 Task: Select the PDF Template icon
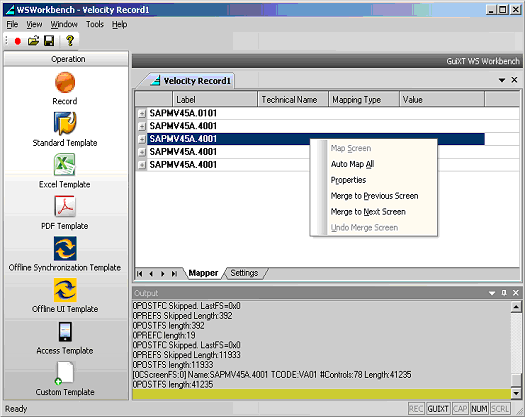pyautogui.click(x=65, y=206)
